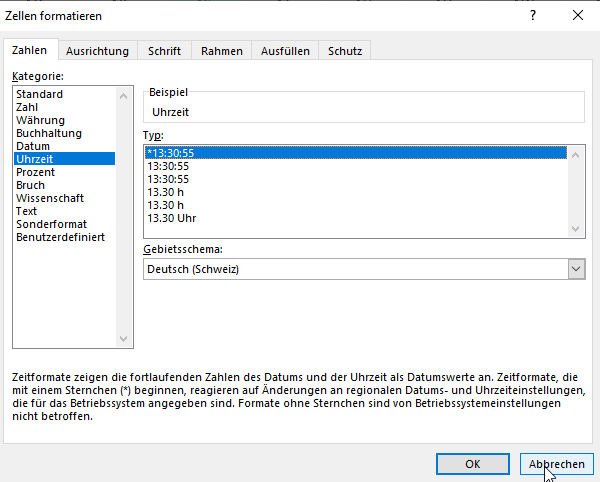
Task: Choose the Buchhaltung category
Action: click(64, 133)
